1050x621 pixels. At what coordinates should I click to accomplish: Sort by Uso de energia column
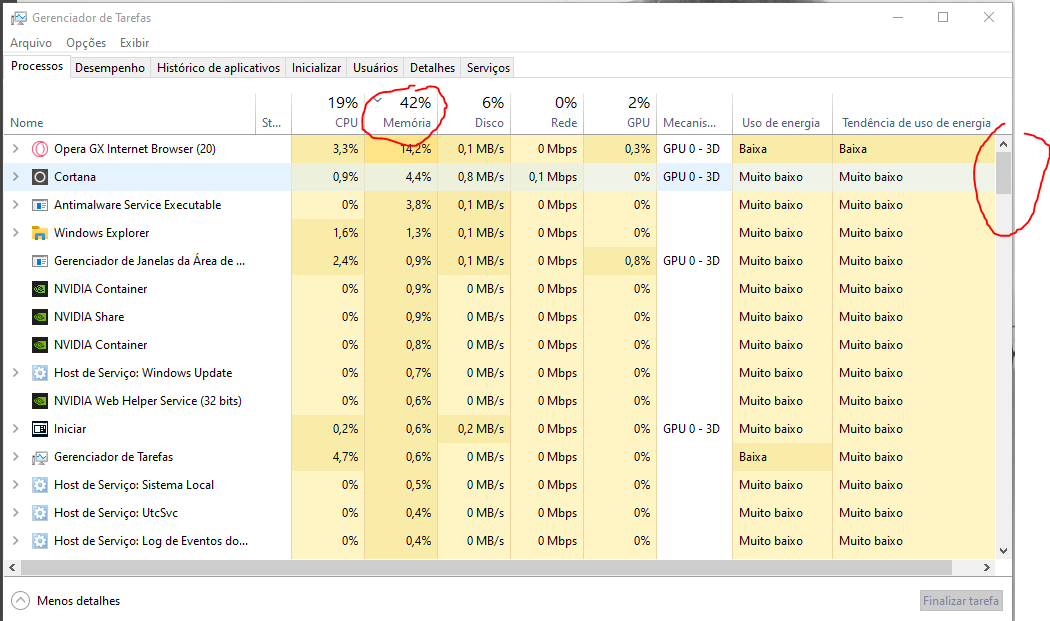782,113
